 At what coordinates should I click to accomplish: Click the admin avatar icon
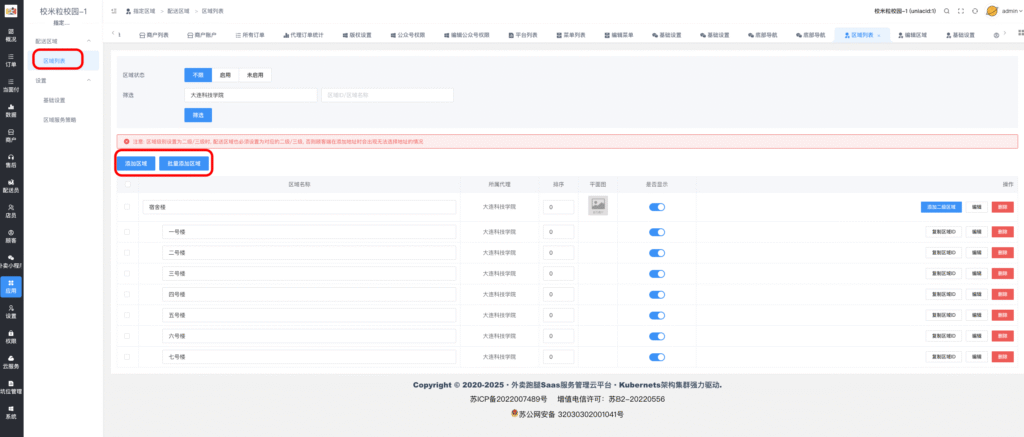pyautogui.click(x=992, y=11)
